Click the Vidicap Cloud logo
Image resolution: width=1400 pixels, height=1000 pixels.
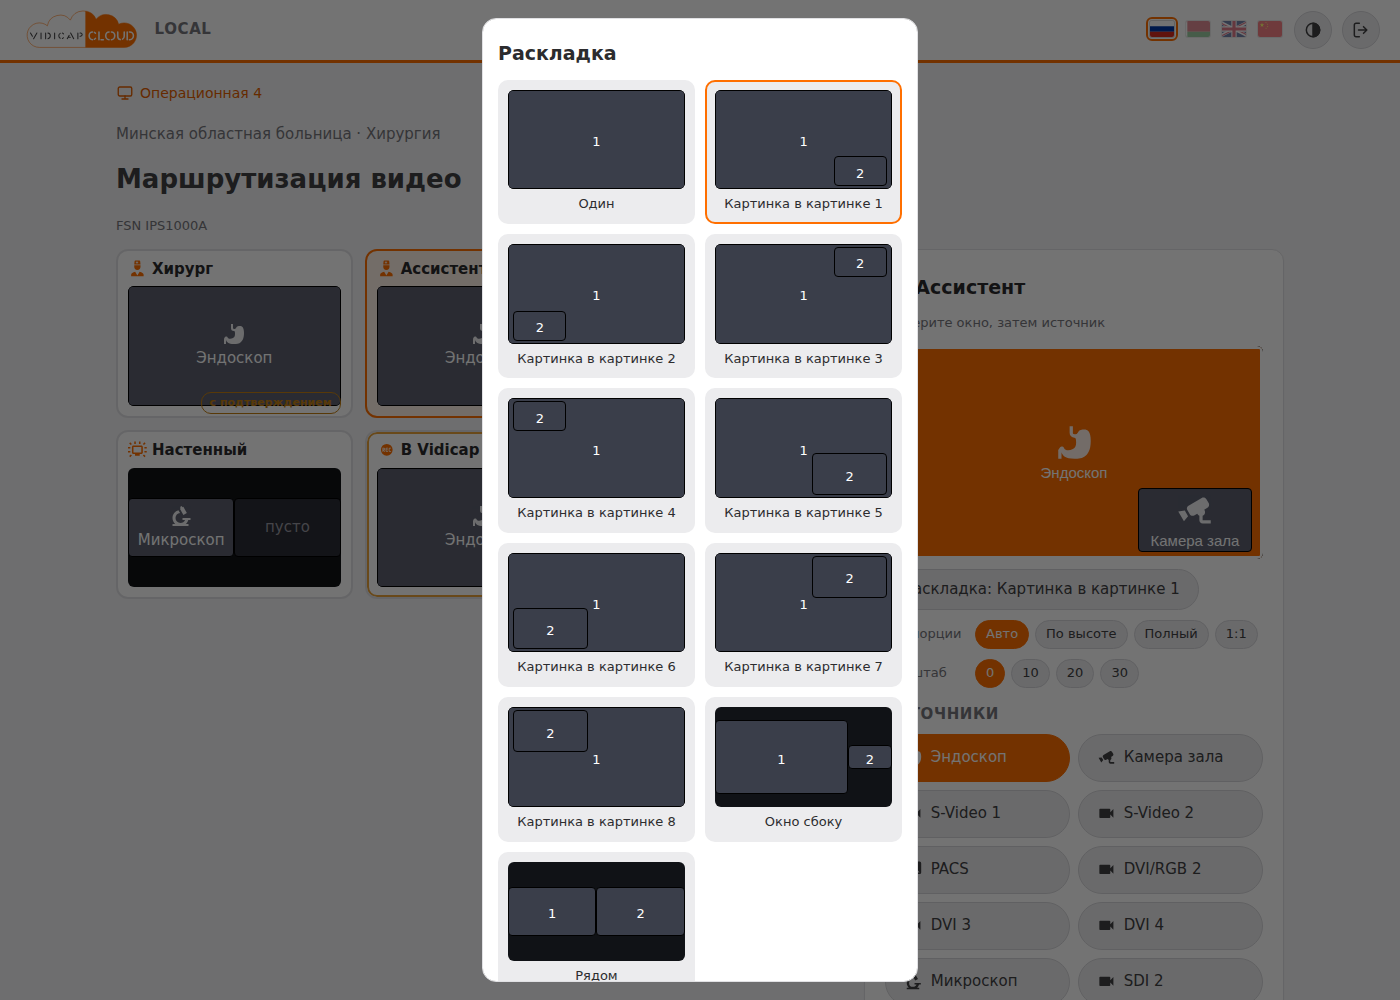[x=82, y=30]
